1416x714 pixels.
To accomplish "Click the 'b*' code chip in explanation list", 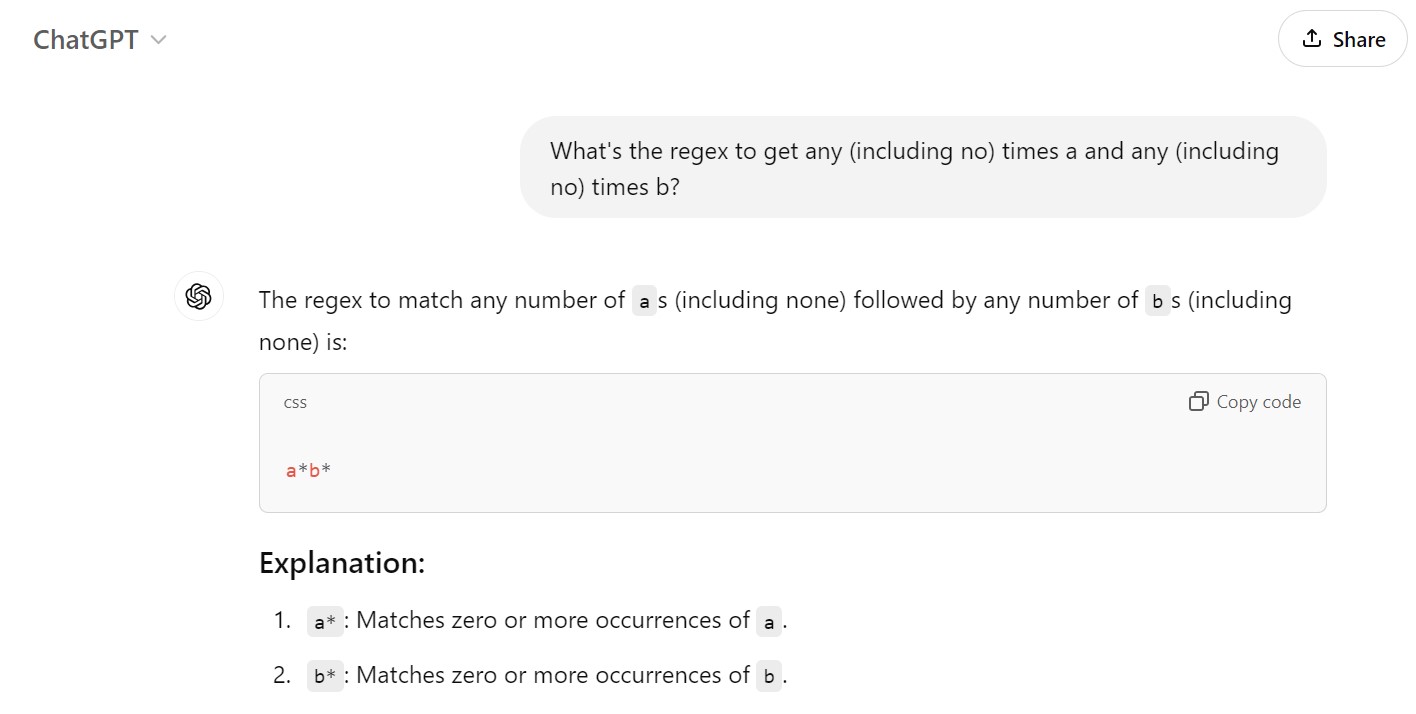I will pos(325,677).
